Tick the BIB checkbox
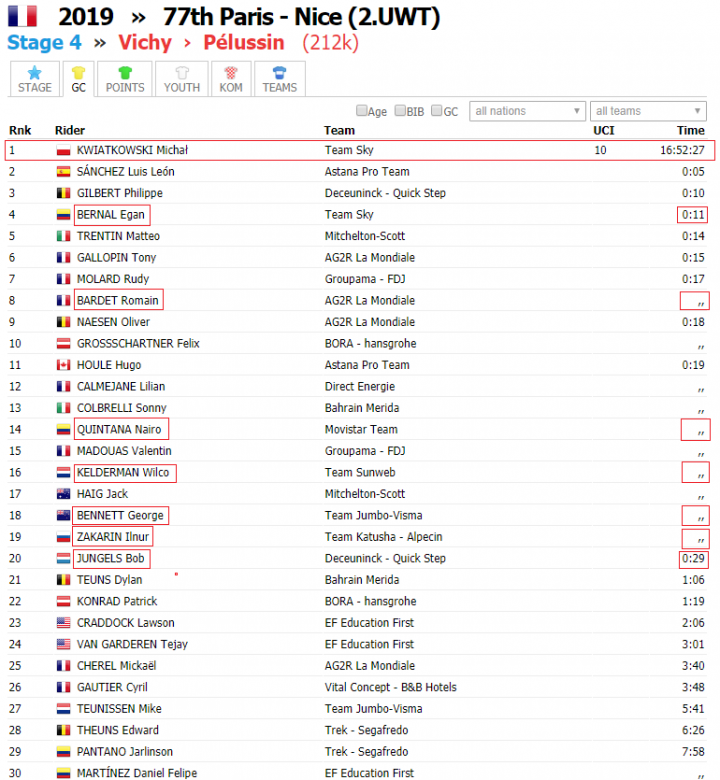 tap(400, 110)
